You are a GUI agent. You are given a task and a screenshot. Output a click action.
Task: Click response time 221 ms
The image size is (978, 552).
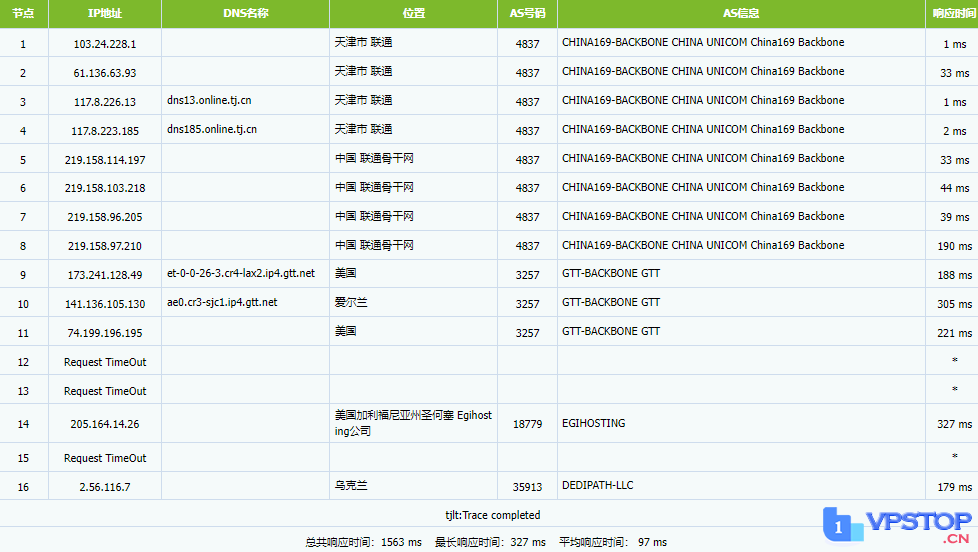pyautogui.click(x=954, y=334)
